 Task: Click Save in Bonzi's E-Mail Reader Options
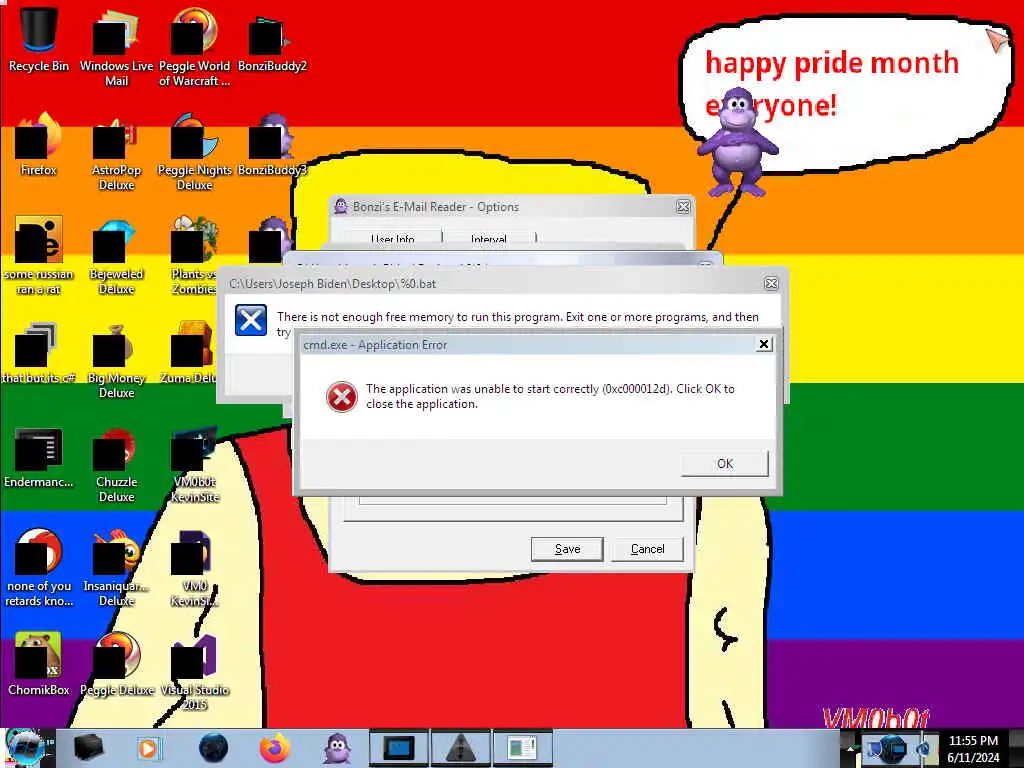[567, 549]
